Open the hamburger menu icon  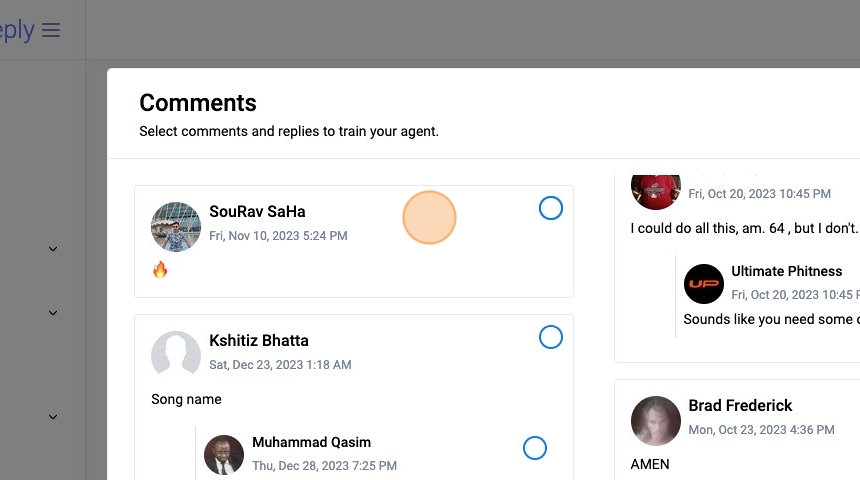51,30
